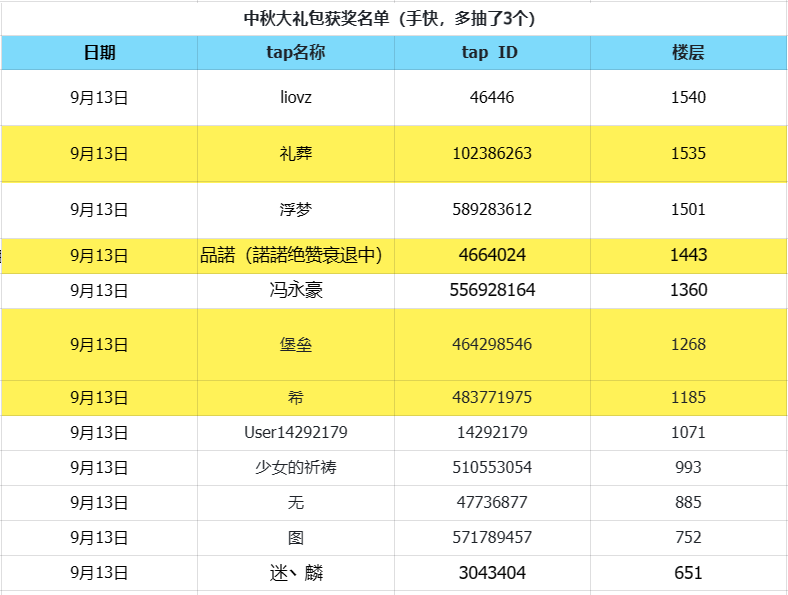Screen dimensions: 788x595
Task: Click the name cell User14292179
Action: click(295, 433)
